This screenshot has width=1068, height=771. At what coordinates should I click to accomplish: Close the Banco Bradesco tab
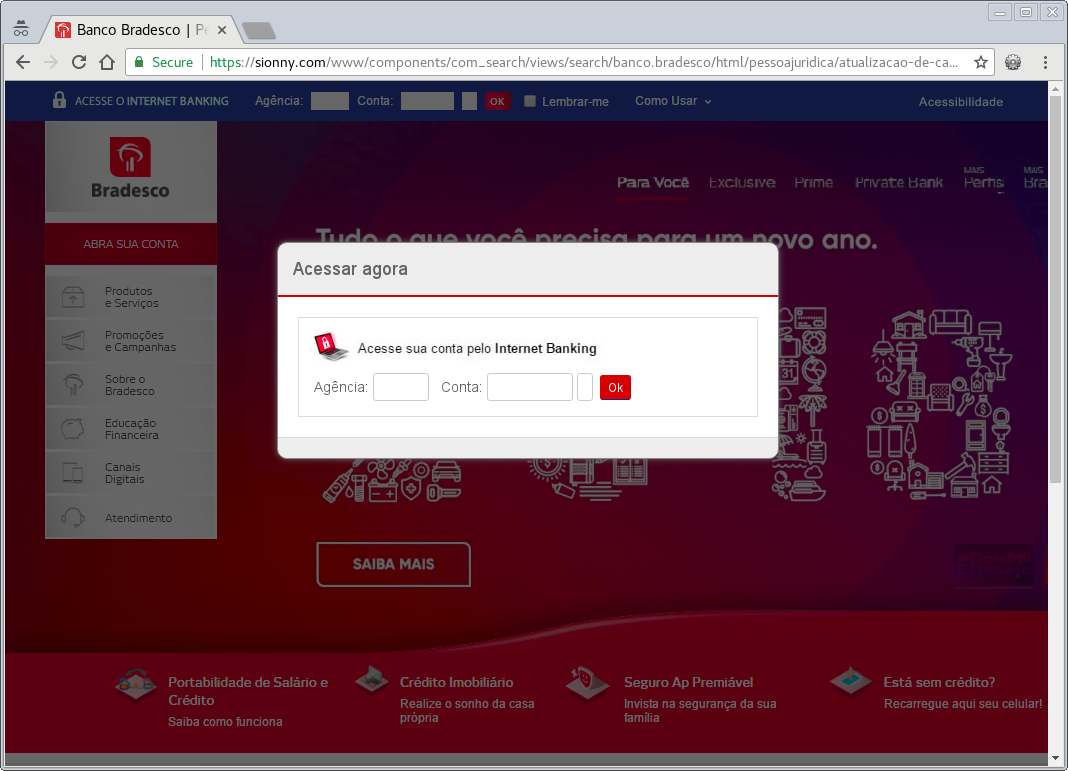(221, 30)
